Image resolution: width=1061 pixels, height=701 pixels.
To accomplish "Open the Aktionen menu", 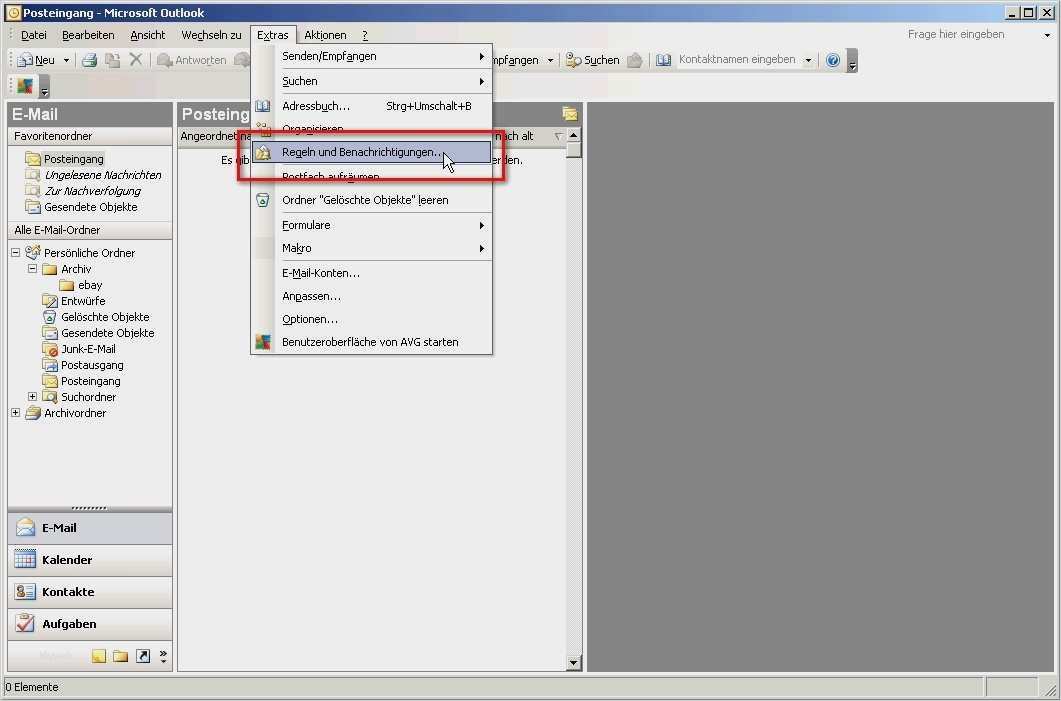I will [325, 35].
